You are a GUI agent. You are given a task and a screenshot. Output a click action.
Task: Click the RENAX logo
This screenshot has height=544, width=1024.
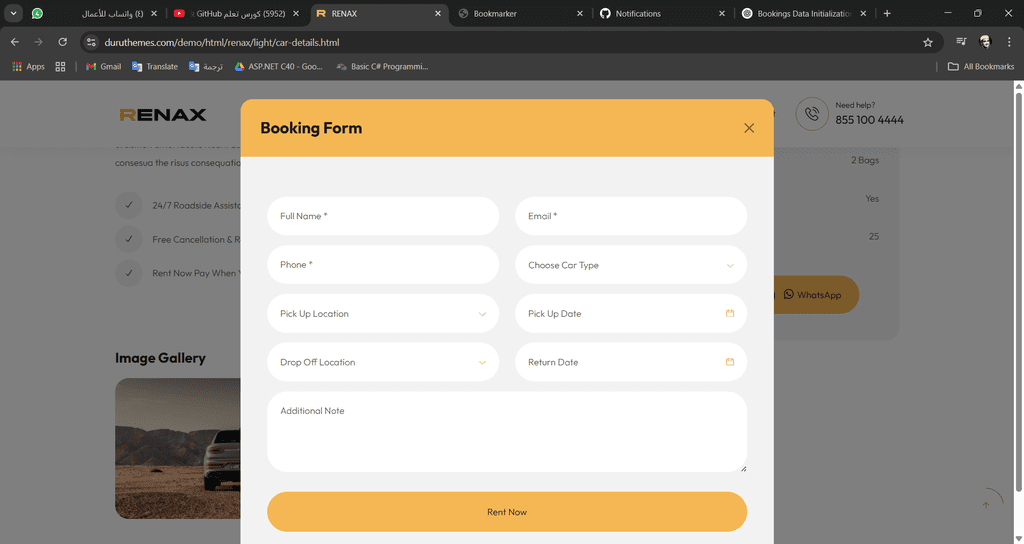(x=163, y=115)
